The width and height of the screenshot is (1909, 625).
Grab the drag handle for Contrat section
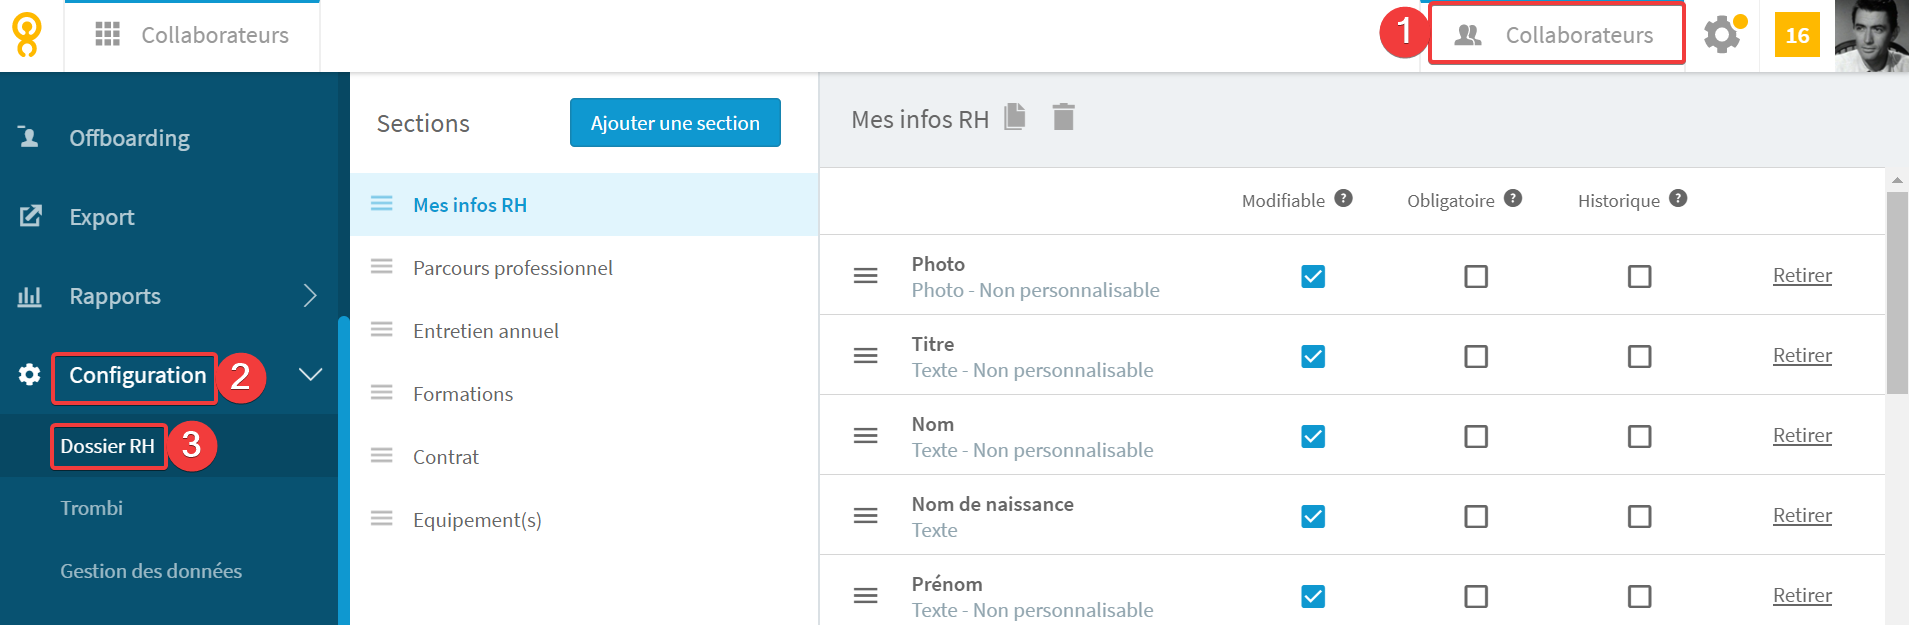pyautogui.click(x=381, y=455)
